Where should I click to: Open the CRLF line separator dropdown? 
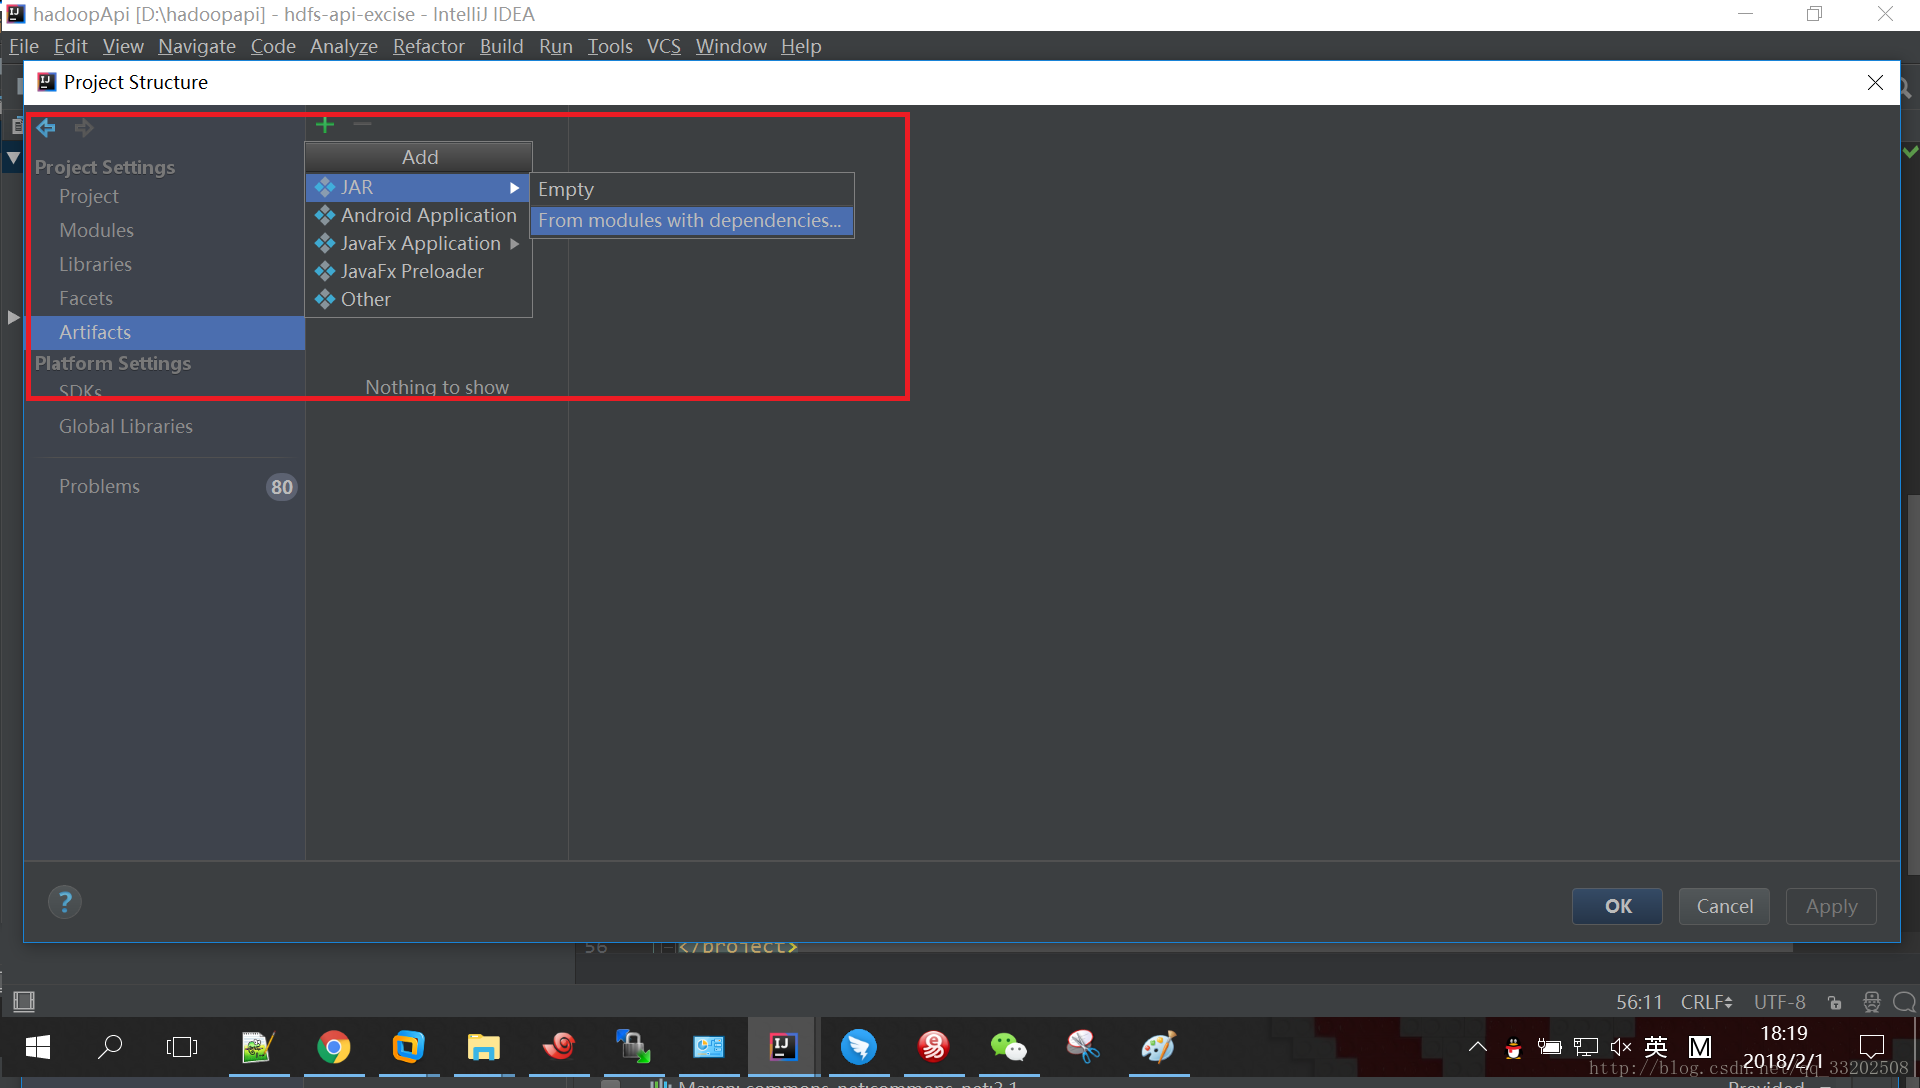tap(1706, 1002)
